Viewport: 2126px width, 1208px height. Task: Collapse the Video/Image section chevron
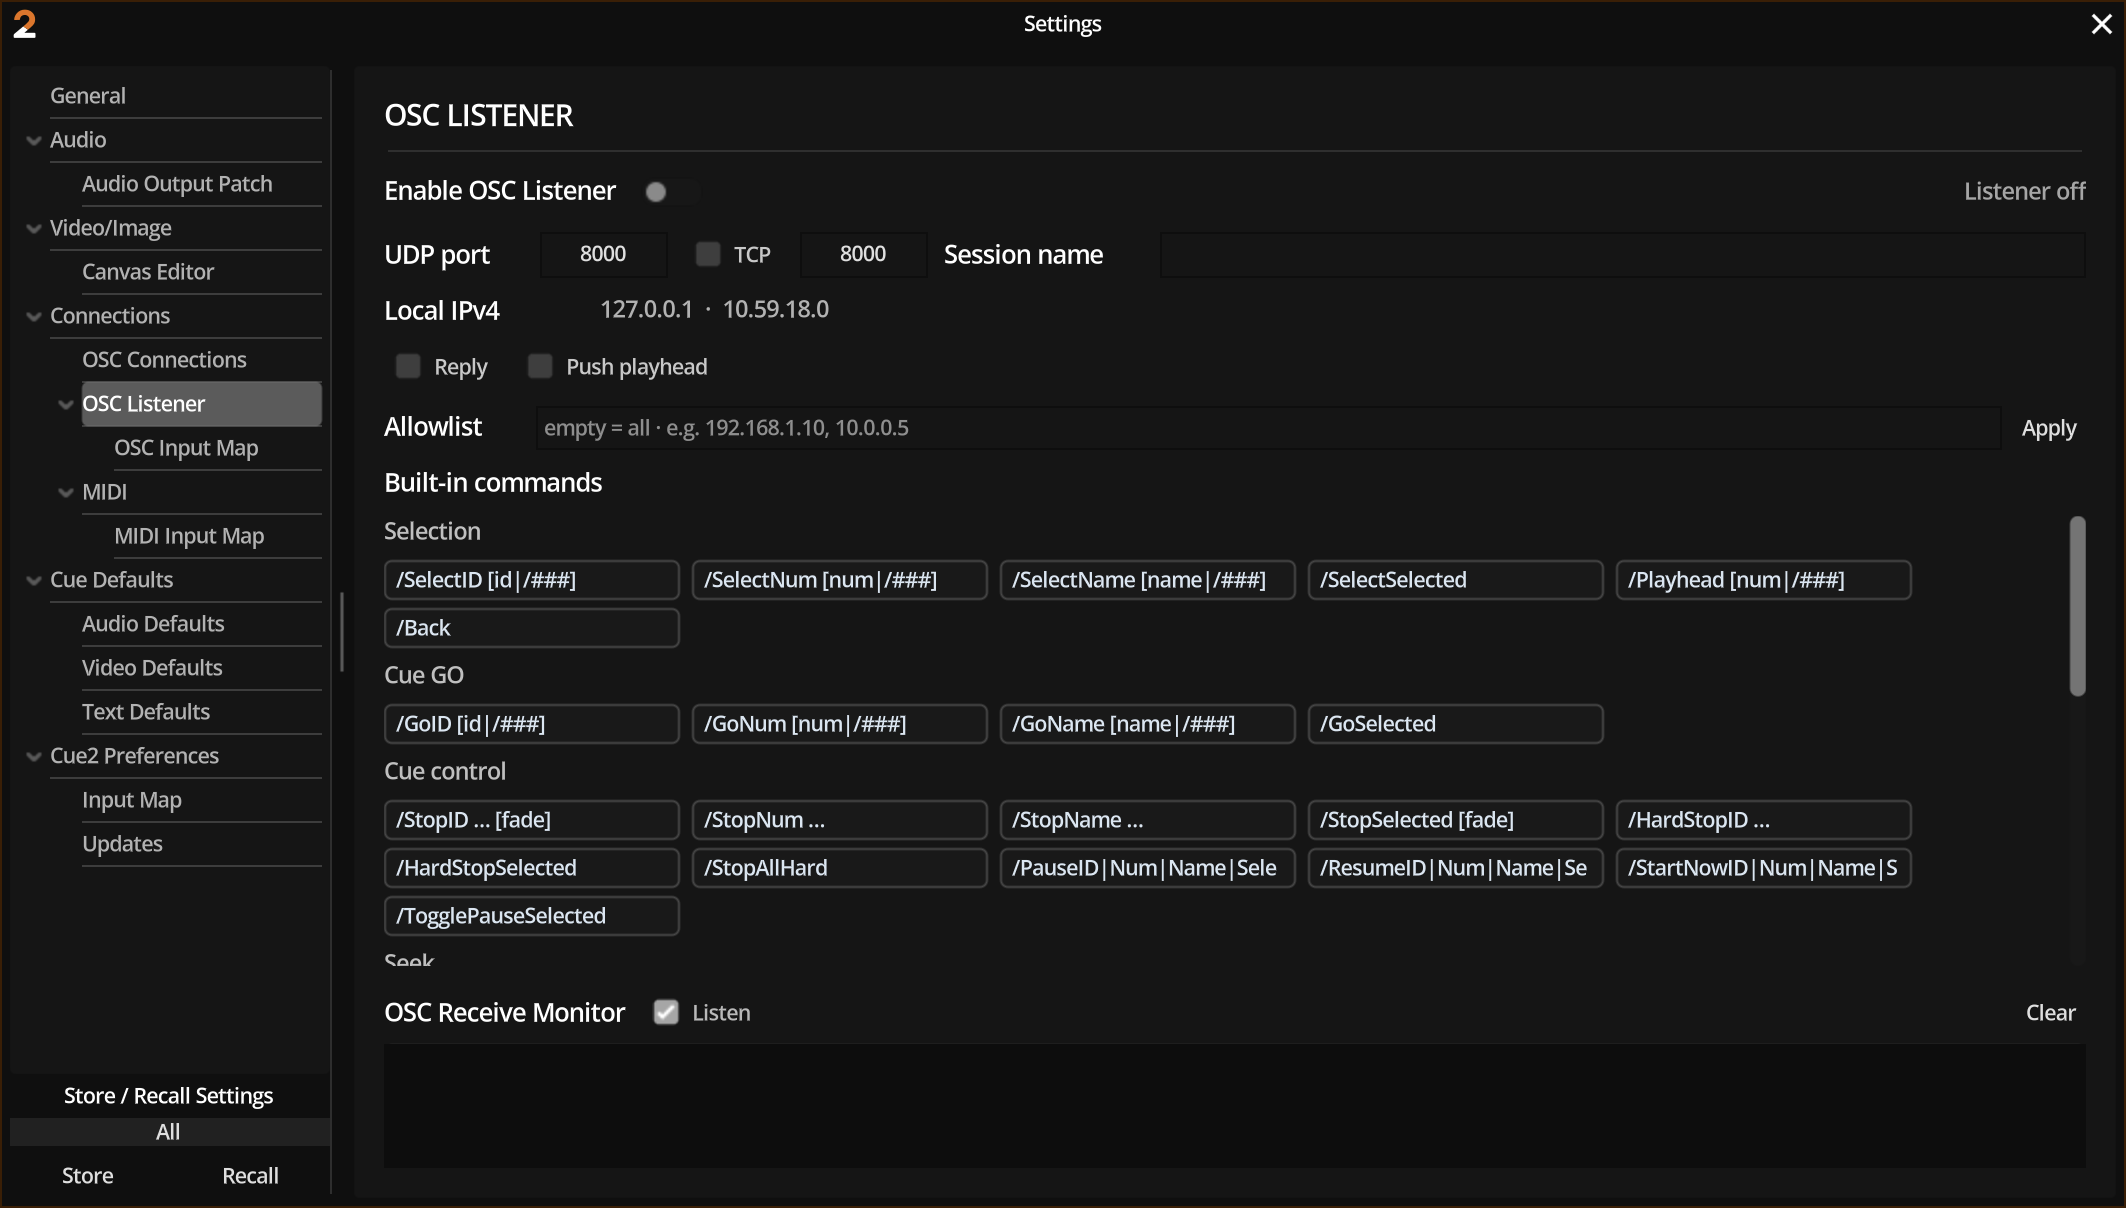point(34,228)
